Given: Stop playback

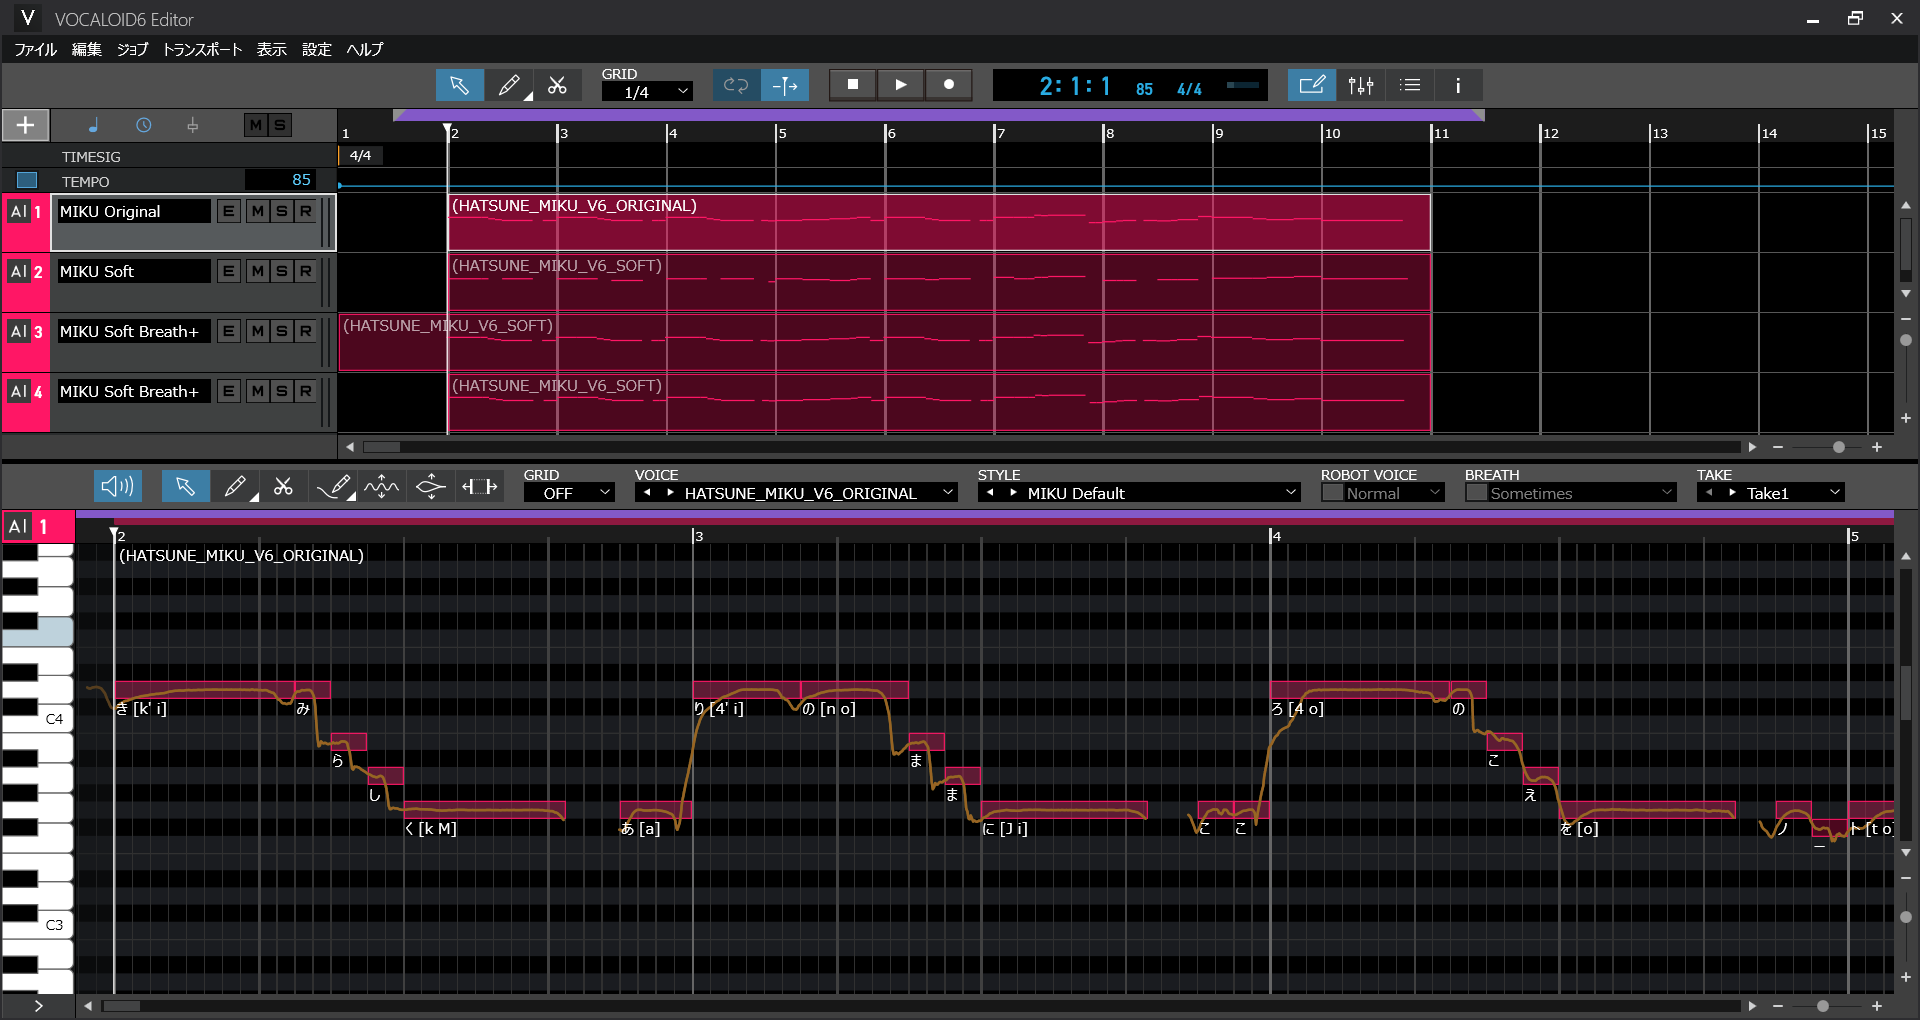Looking at the screenshot, I should 853,85.
